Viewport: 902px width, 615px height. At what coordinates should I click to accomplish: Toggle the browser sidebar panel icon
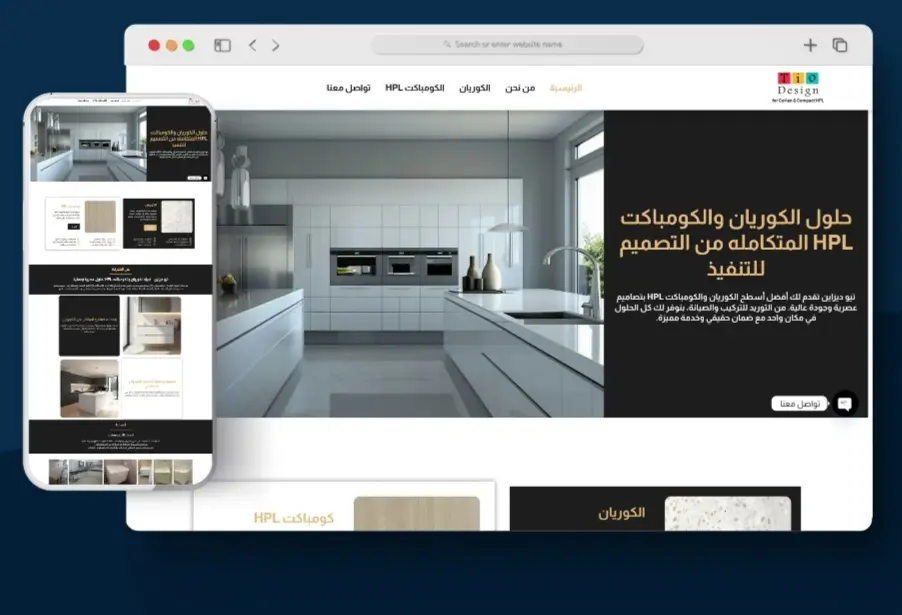pos(221,44)
